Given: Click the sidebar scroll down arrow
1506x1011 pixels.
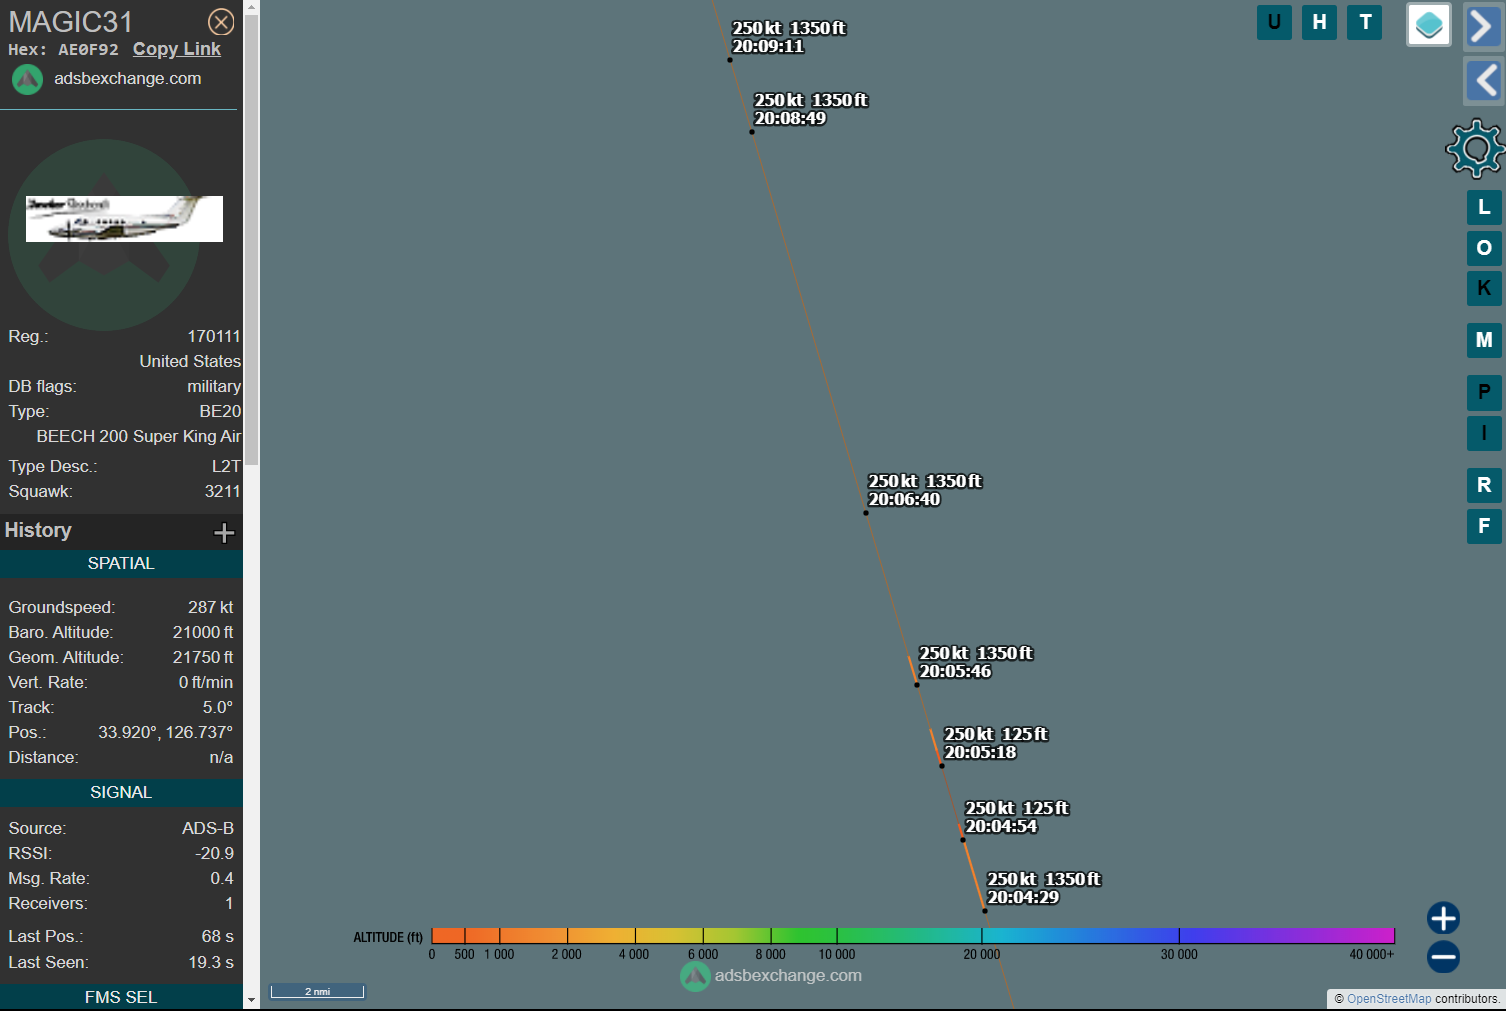Looking at the screenshot, I should pyautogui.click(x=251, y=1001).
